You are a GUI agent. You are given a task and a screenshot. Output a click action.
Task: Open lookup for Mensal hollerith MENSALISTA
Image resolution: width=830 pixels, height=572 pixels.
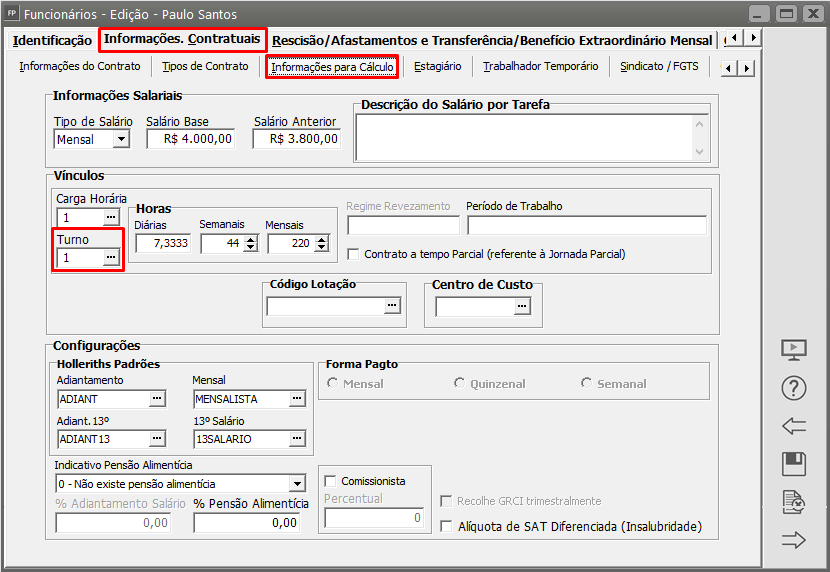coord(297,399)
